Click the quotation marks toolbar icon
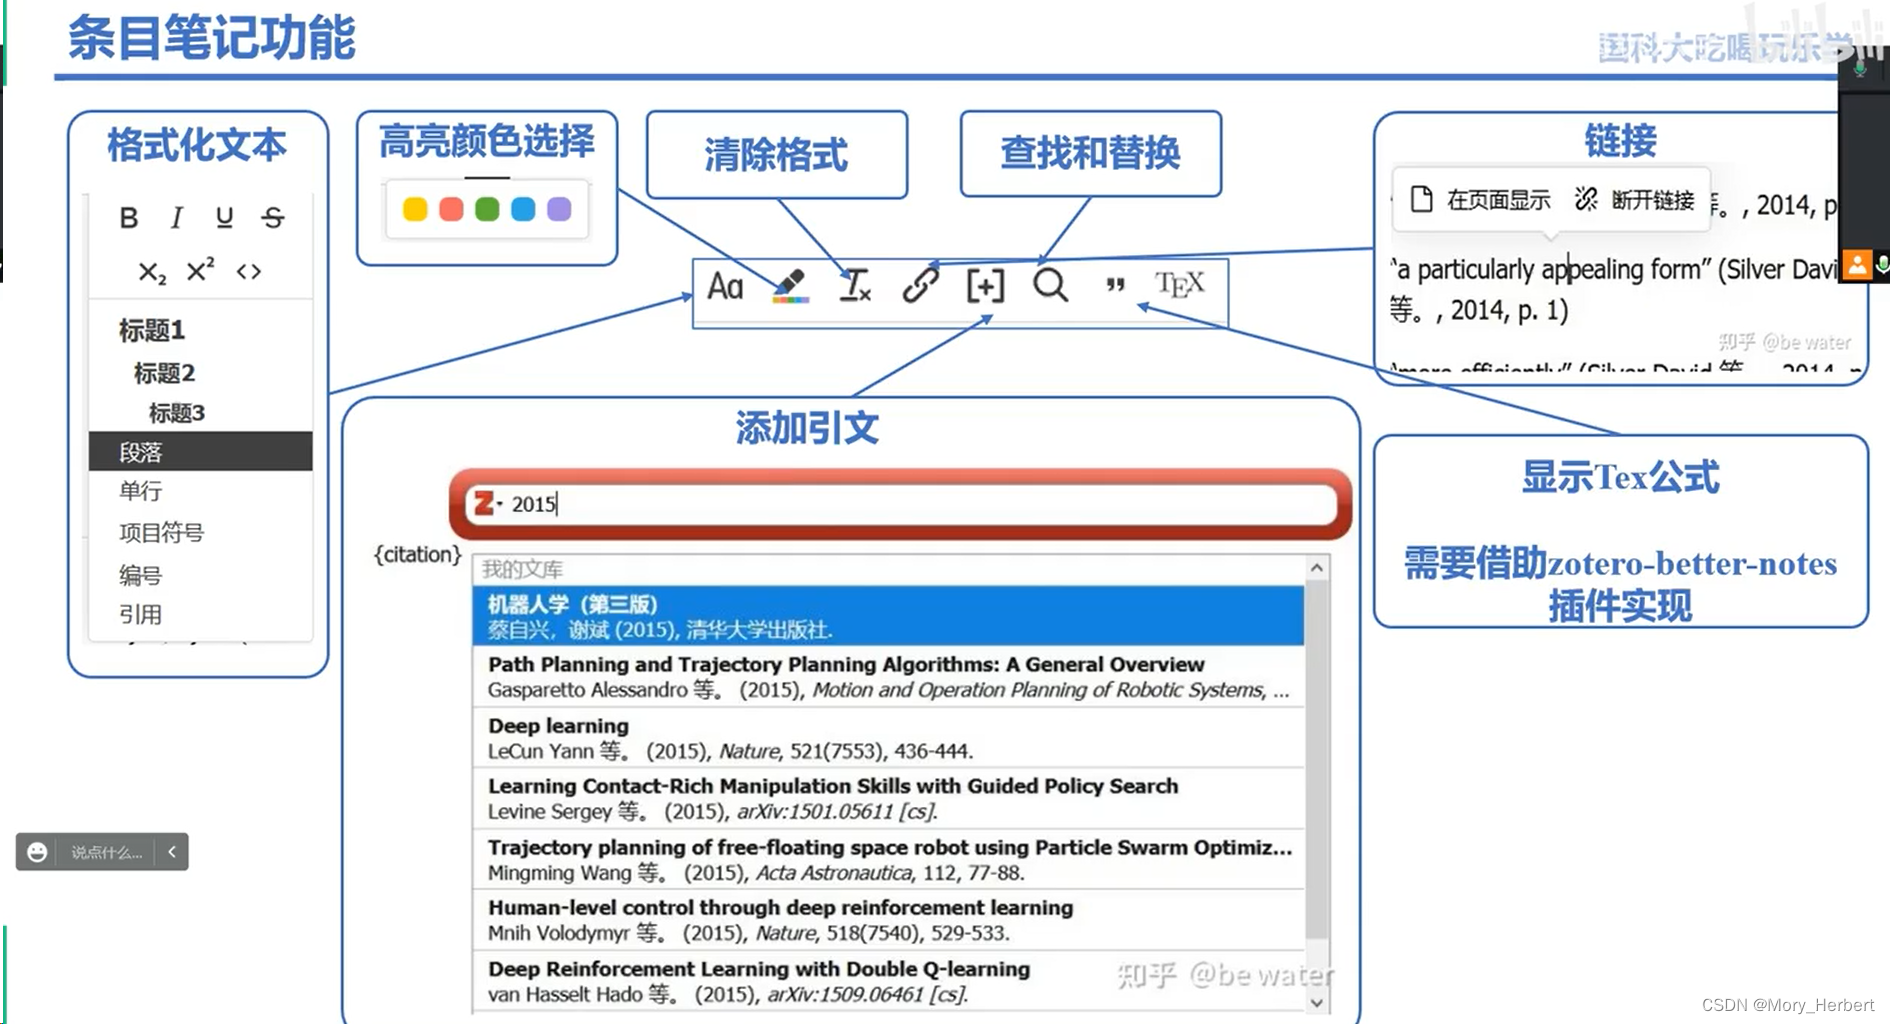This screenshot has width=1890, height=1024. coord(1115,286)
